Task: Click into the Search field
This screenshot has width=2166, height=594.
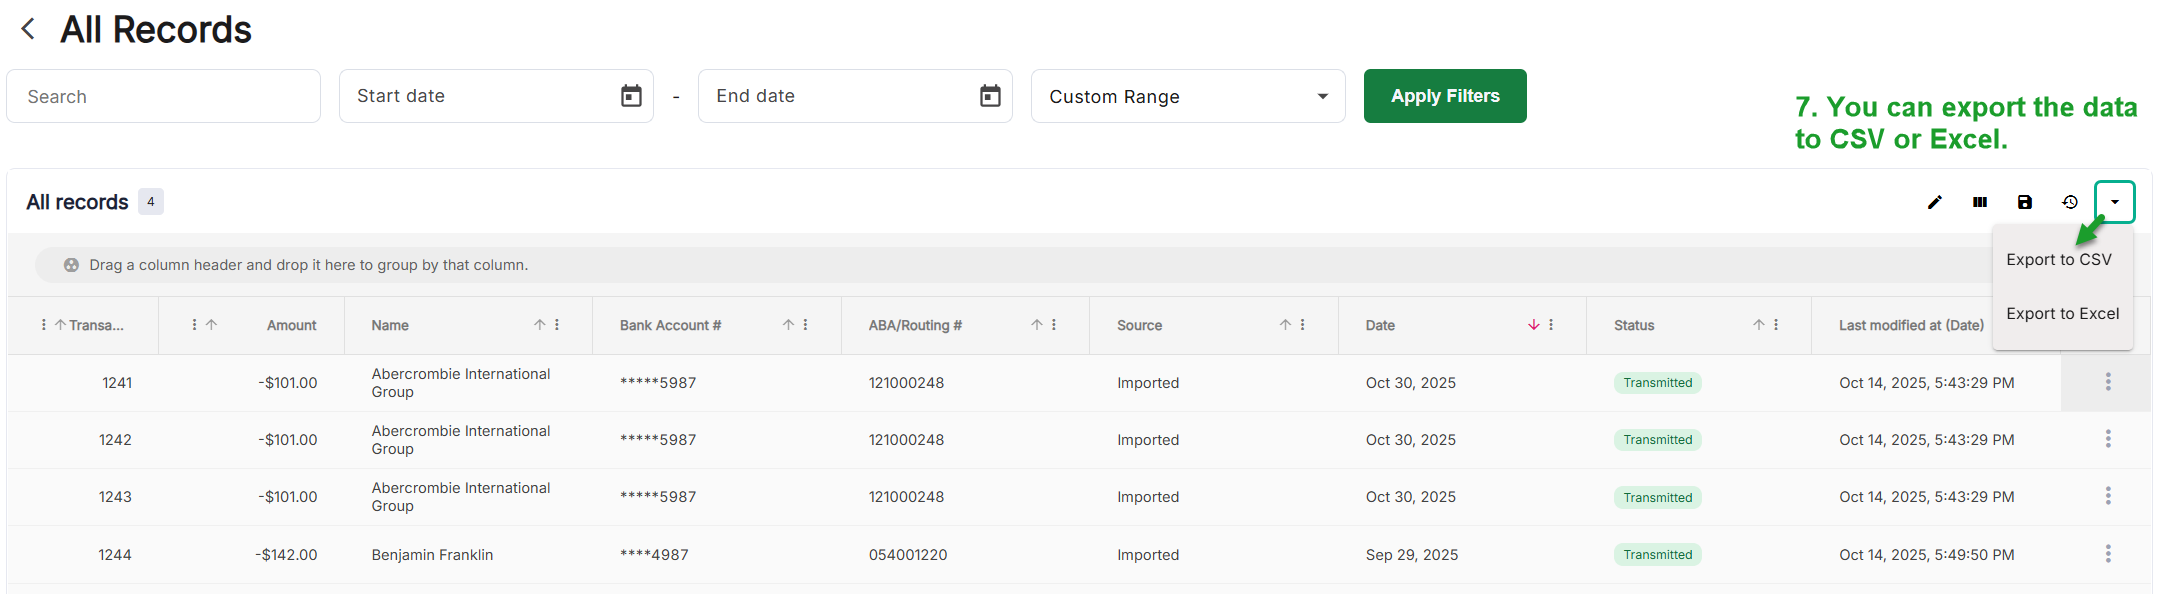Action: pos(163,97)
